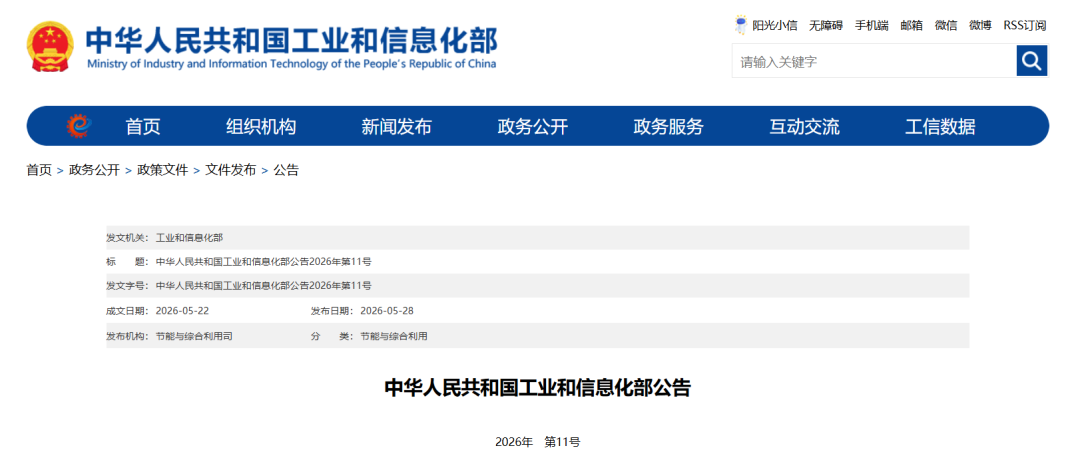The image size is (1080, 454).
Task: Click the centered text 2026年 第11号
Action: 538,442
